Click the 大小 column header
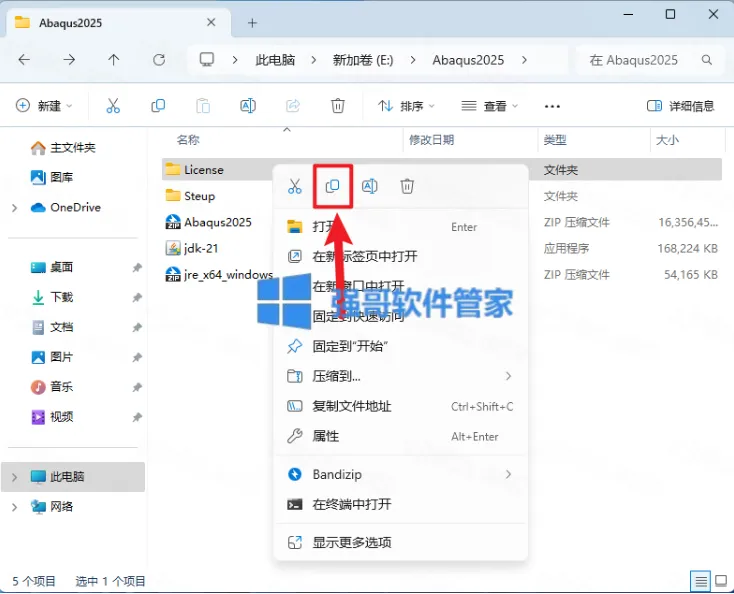Screen dimensions: 734x594 coord(668,140)
